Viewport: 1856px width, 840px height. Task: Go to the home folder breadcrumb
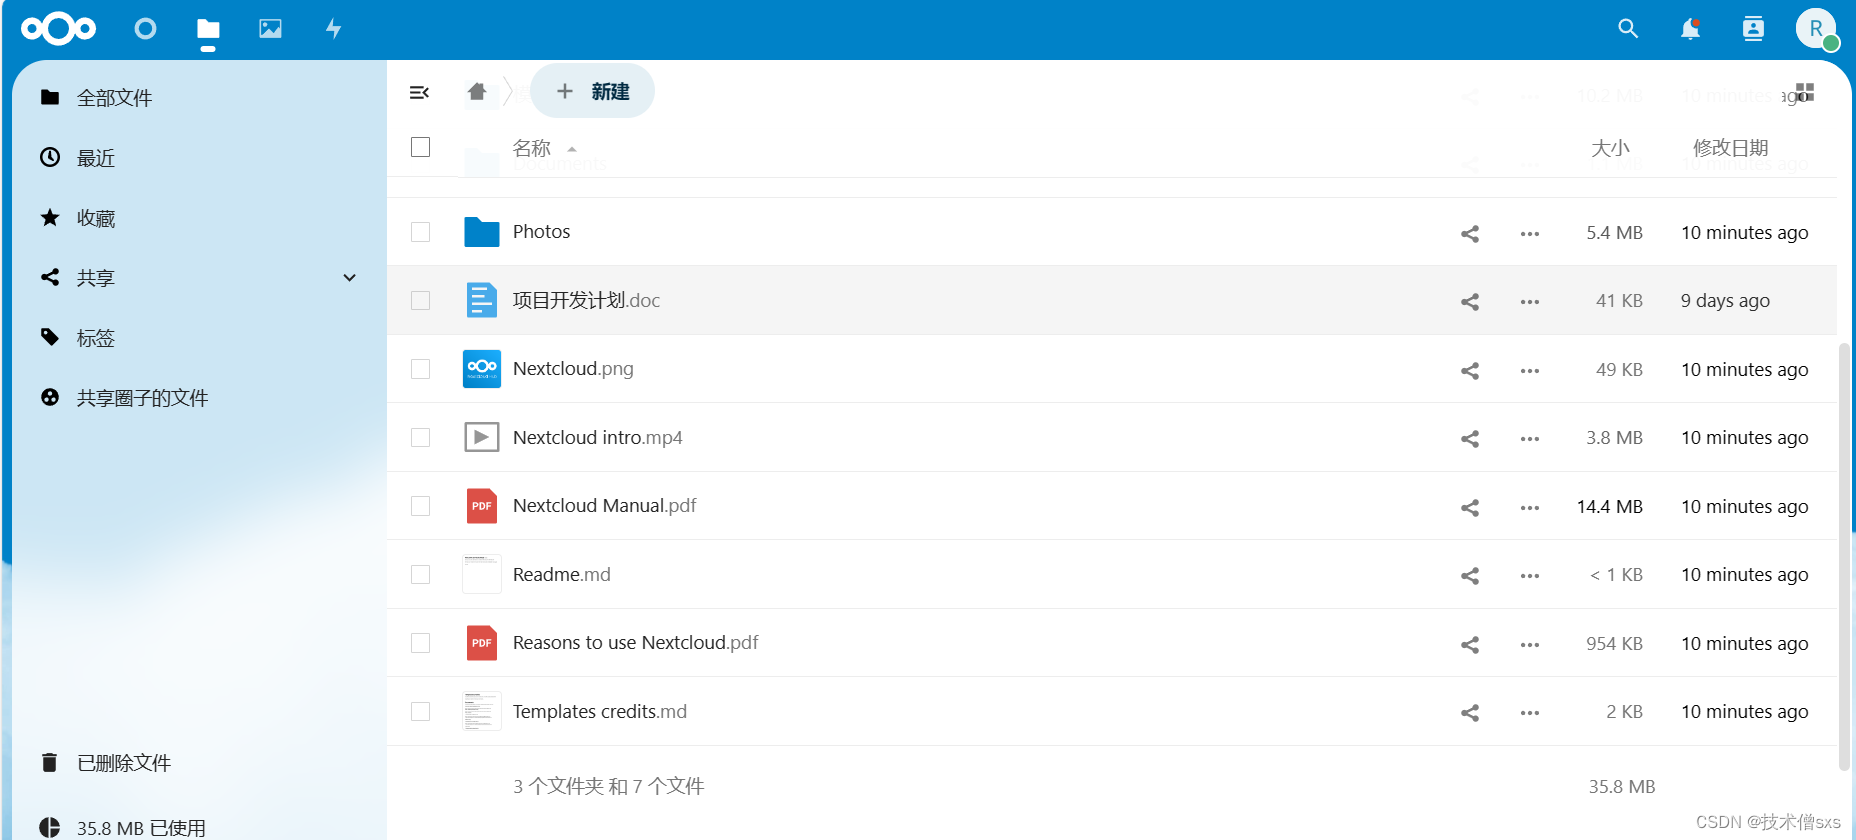tap(477, 92)
